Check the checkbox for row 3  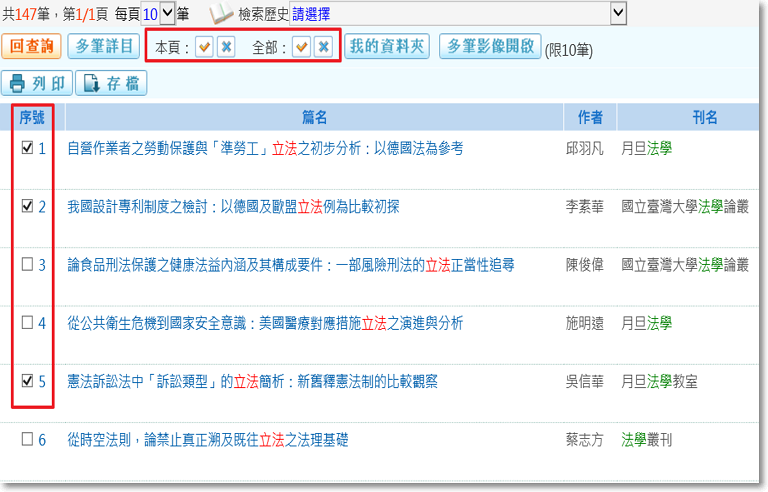[x=27, y=265]
